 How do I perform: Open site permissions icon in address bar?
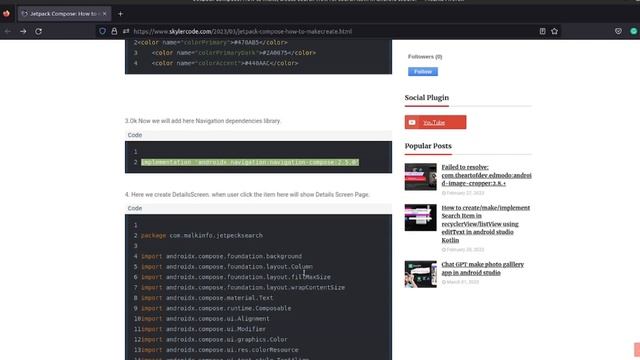(126, 31)
